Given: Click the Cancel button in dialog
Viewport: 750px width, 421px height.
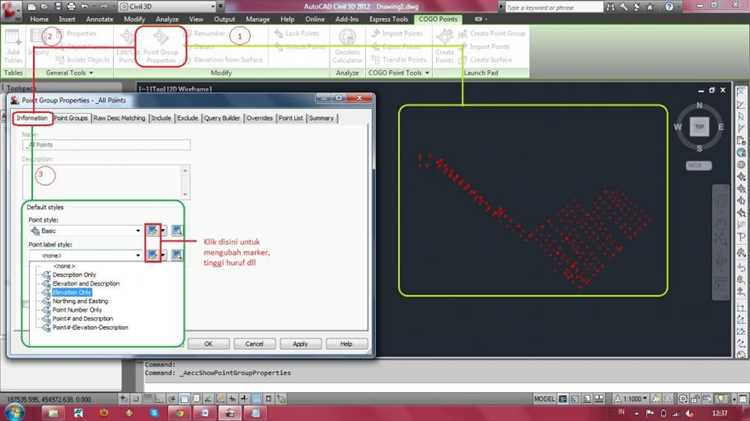Looking at the screenshot, I should coord(254,344).
